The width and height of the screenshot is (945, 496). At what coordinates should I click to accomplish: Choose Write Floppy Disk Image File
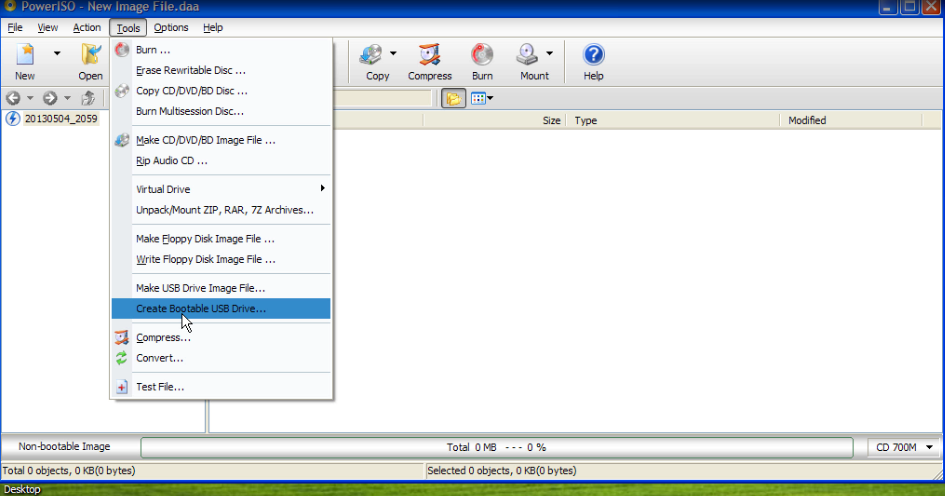coord(221,260)
